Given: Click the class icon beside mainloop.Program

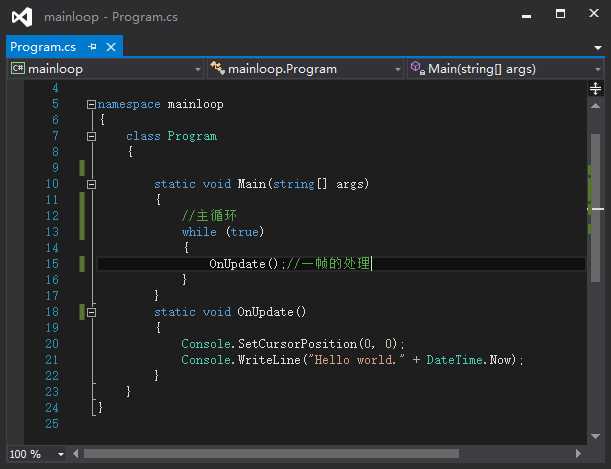Looking at the screenshot, I should click(217, 68).
